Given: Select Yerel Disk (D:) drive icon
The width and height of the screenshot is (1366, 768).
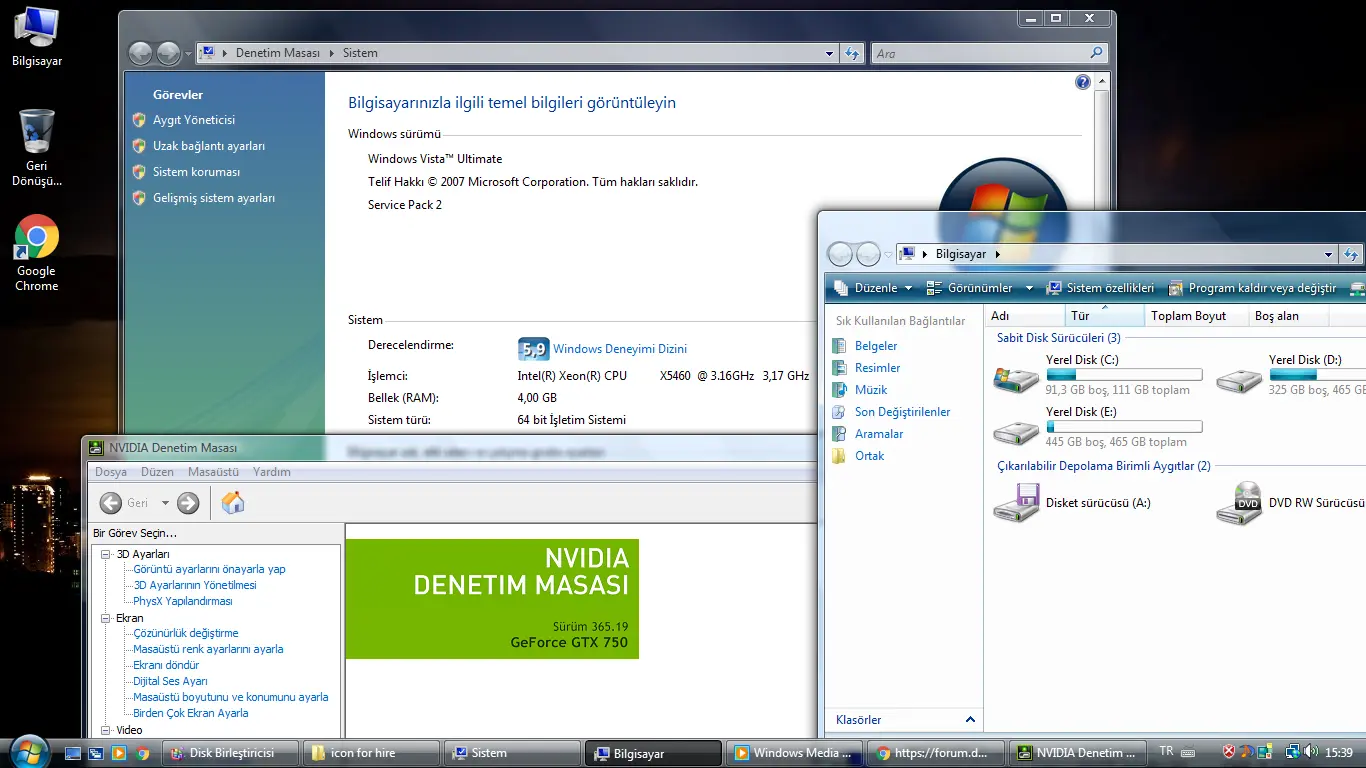Looking at the screenshot, I should tap(1239, 378).
